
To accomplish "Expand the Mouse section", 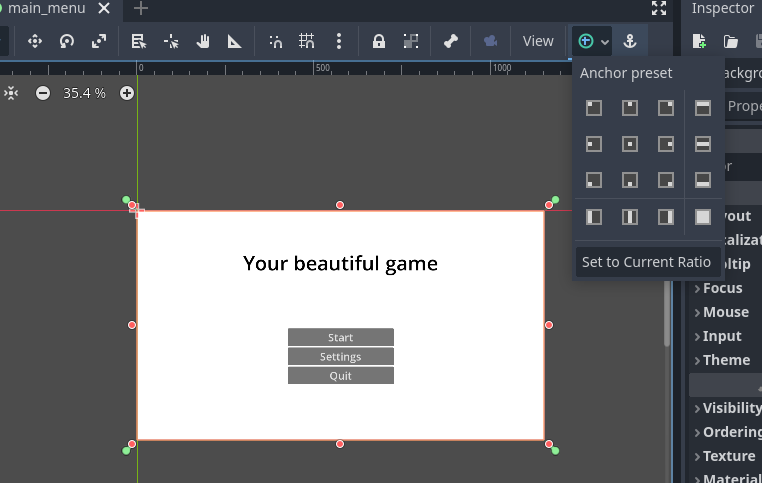I will pos(722,312).
